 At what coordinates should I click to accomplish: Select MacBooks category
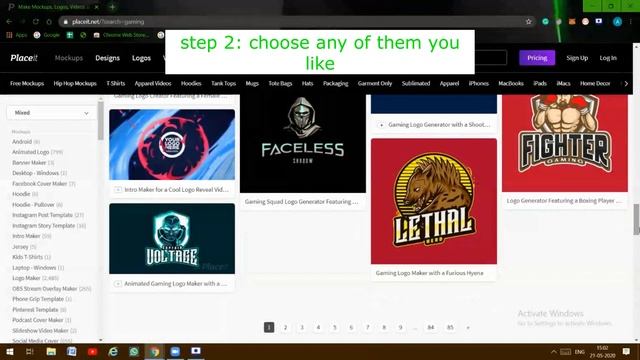[x=511, y=83]
